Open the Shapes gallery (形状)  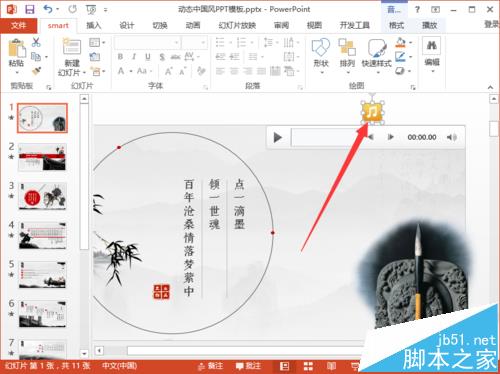coord(321,55)
